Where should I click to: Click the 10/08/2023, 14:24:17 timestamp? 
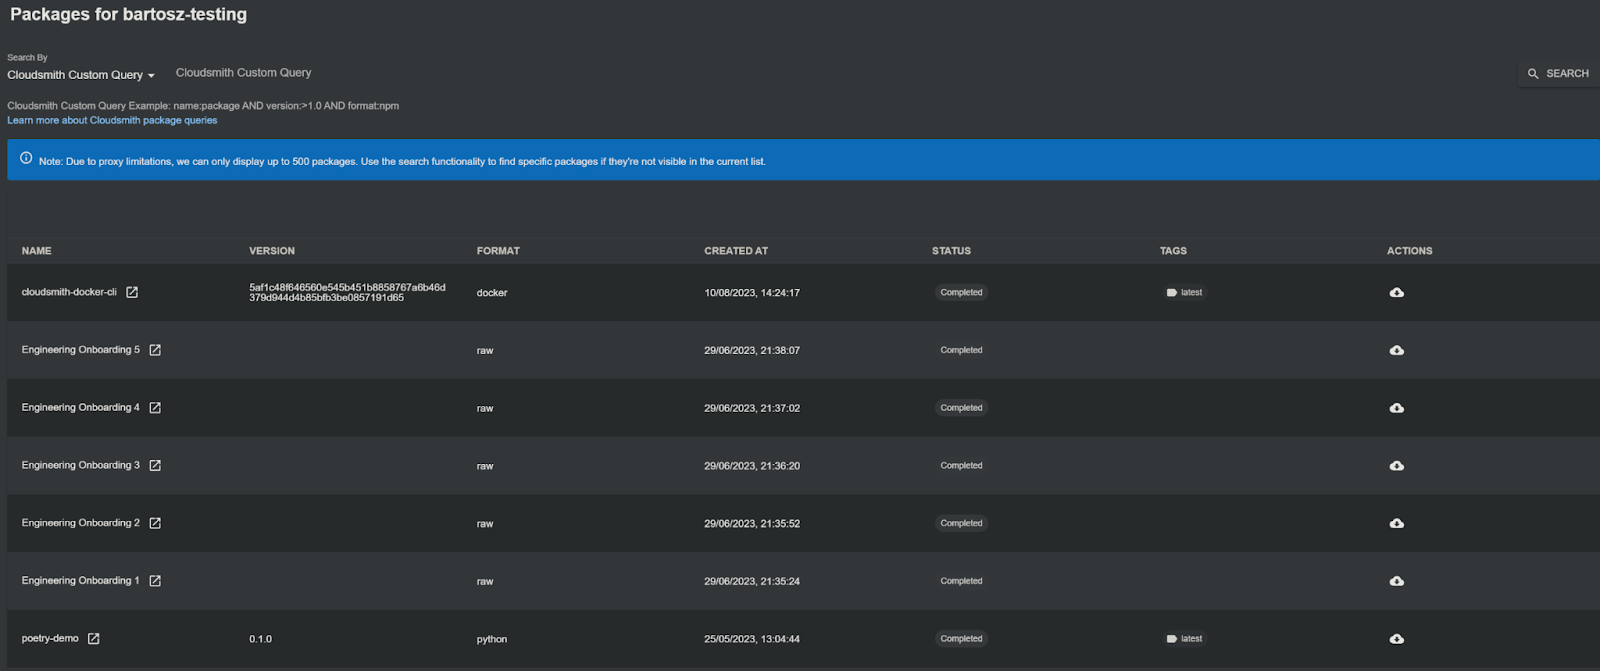[x=752, y=293]
